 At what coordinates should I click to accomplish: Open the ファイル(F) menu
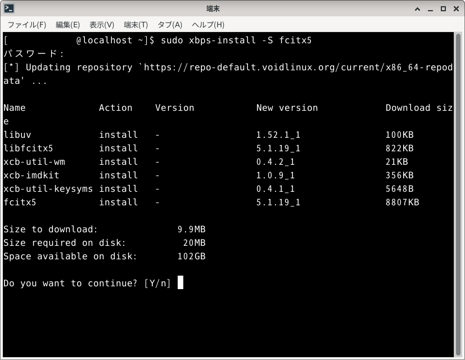point(27,25)
